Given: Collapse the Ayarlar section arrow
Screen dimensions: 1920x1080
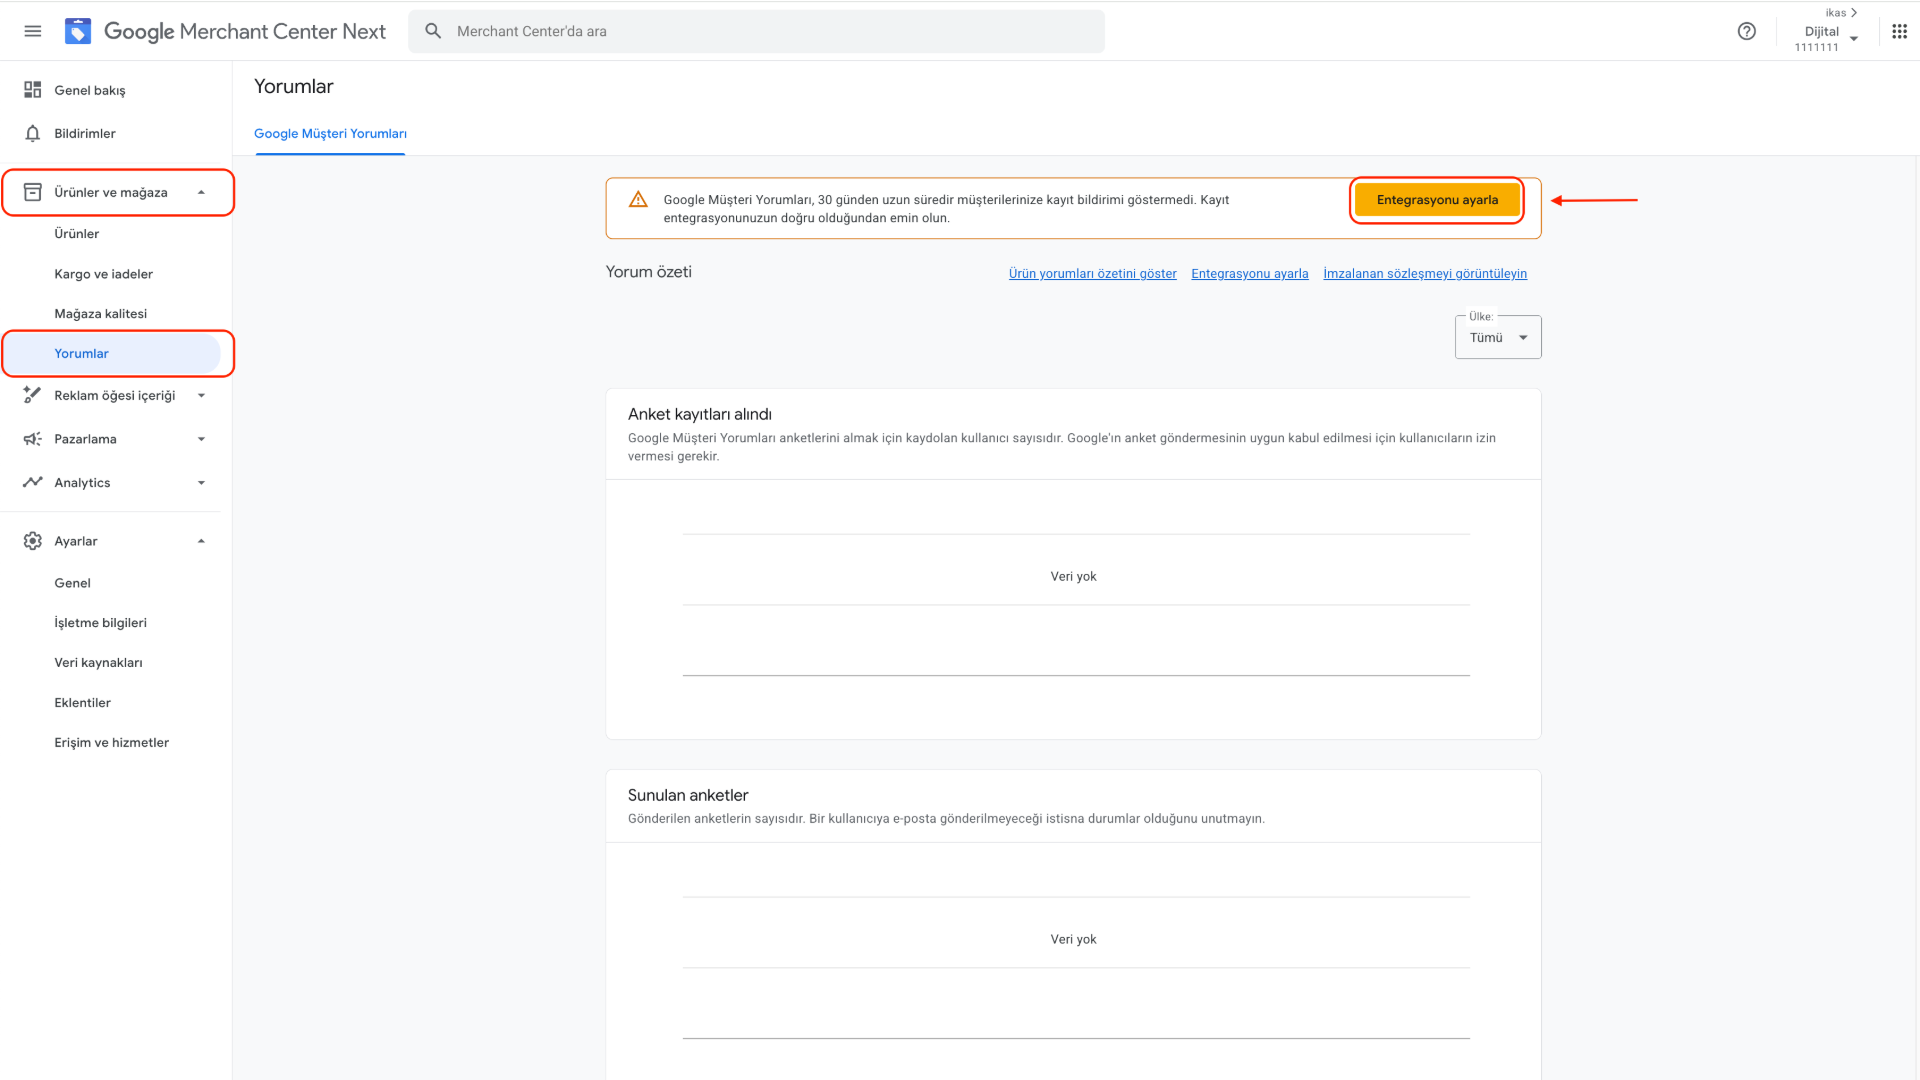Looking at the screenshot, I should tap(201, 541).
